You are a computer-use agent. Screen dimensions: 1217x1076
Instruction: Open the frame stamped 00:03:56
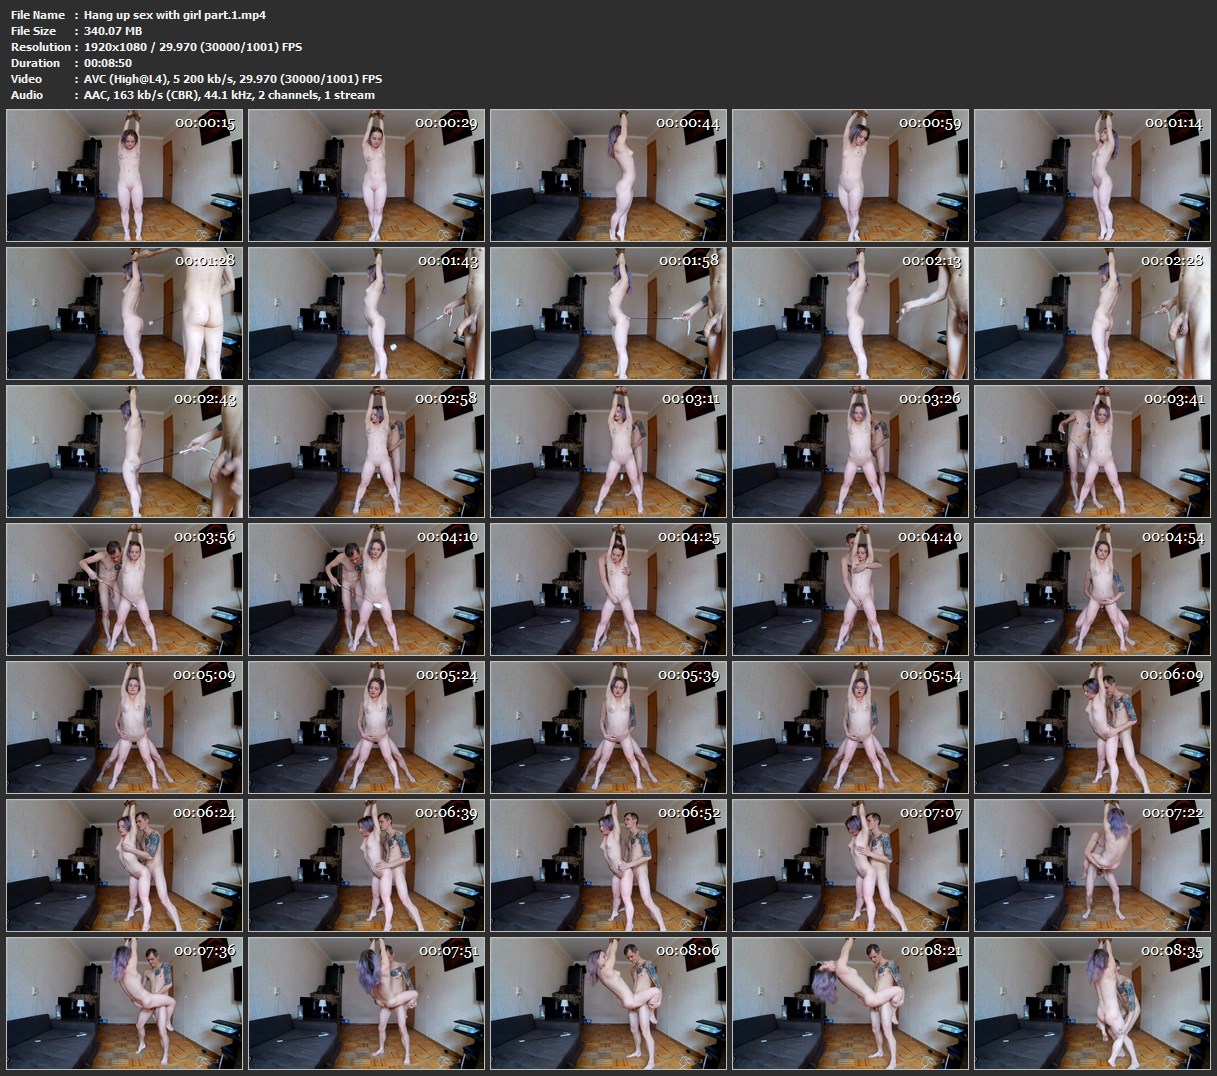[124, 589]
